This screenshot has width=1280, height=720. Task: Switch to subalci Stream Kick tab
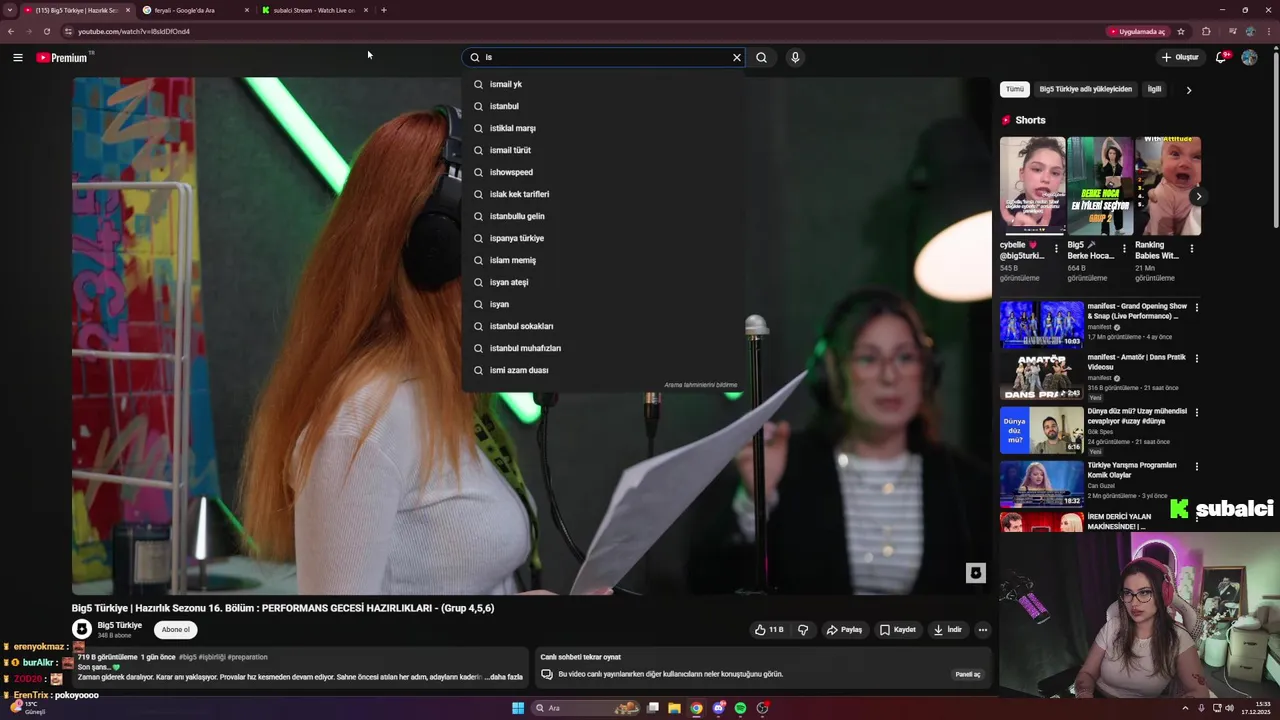coord(313,10)
